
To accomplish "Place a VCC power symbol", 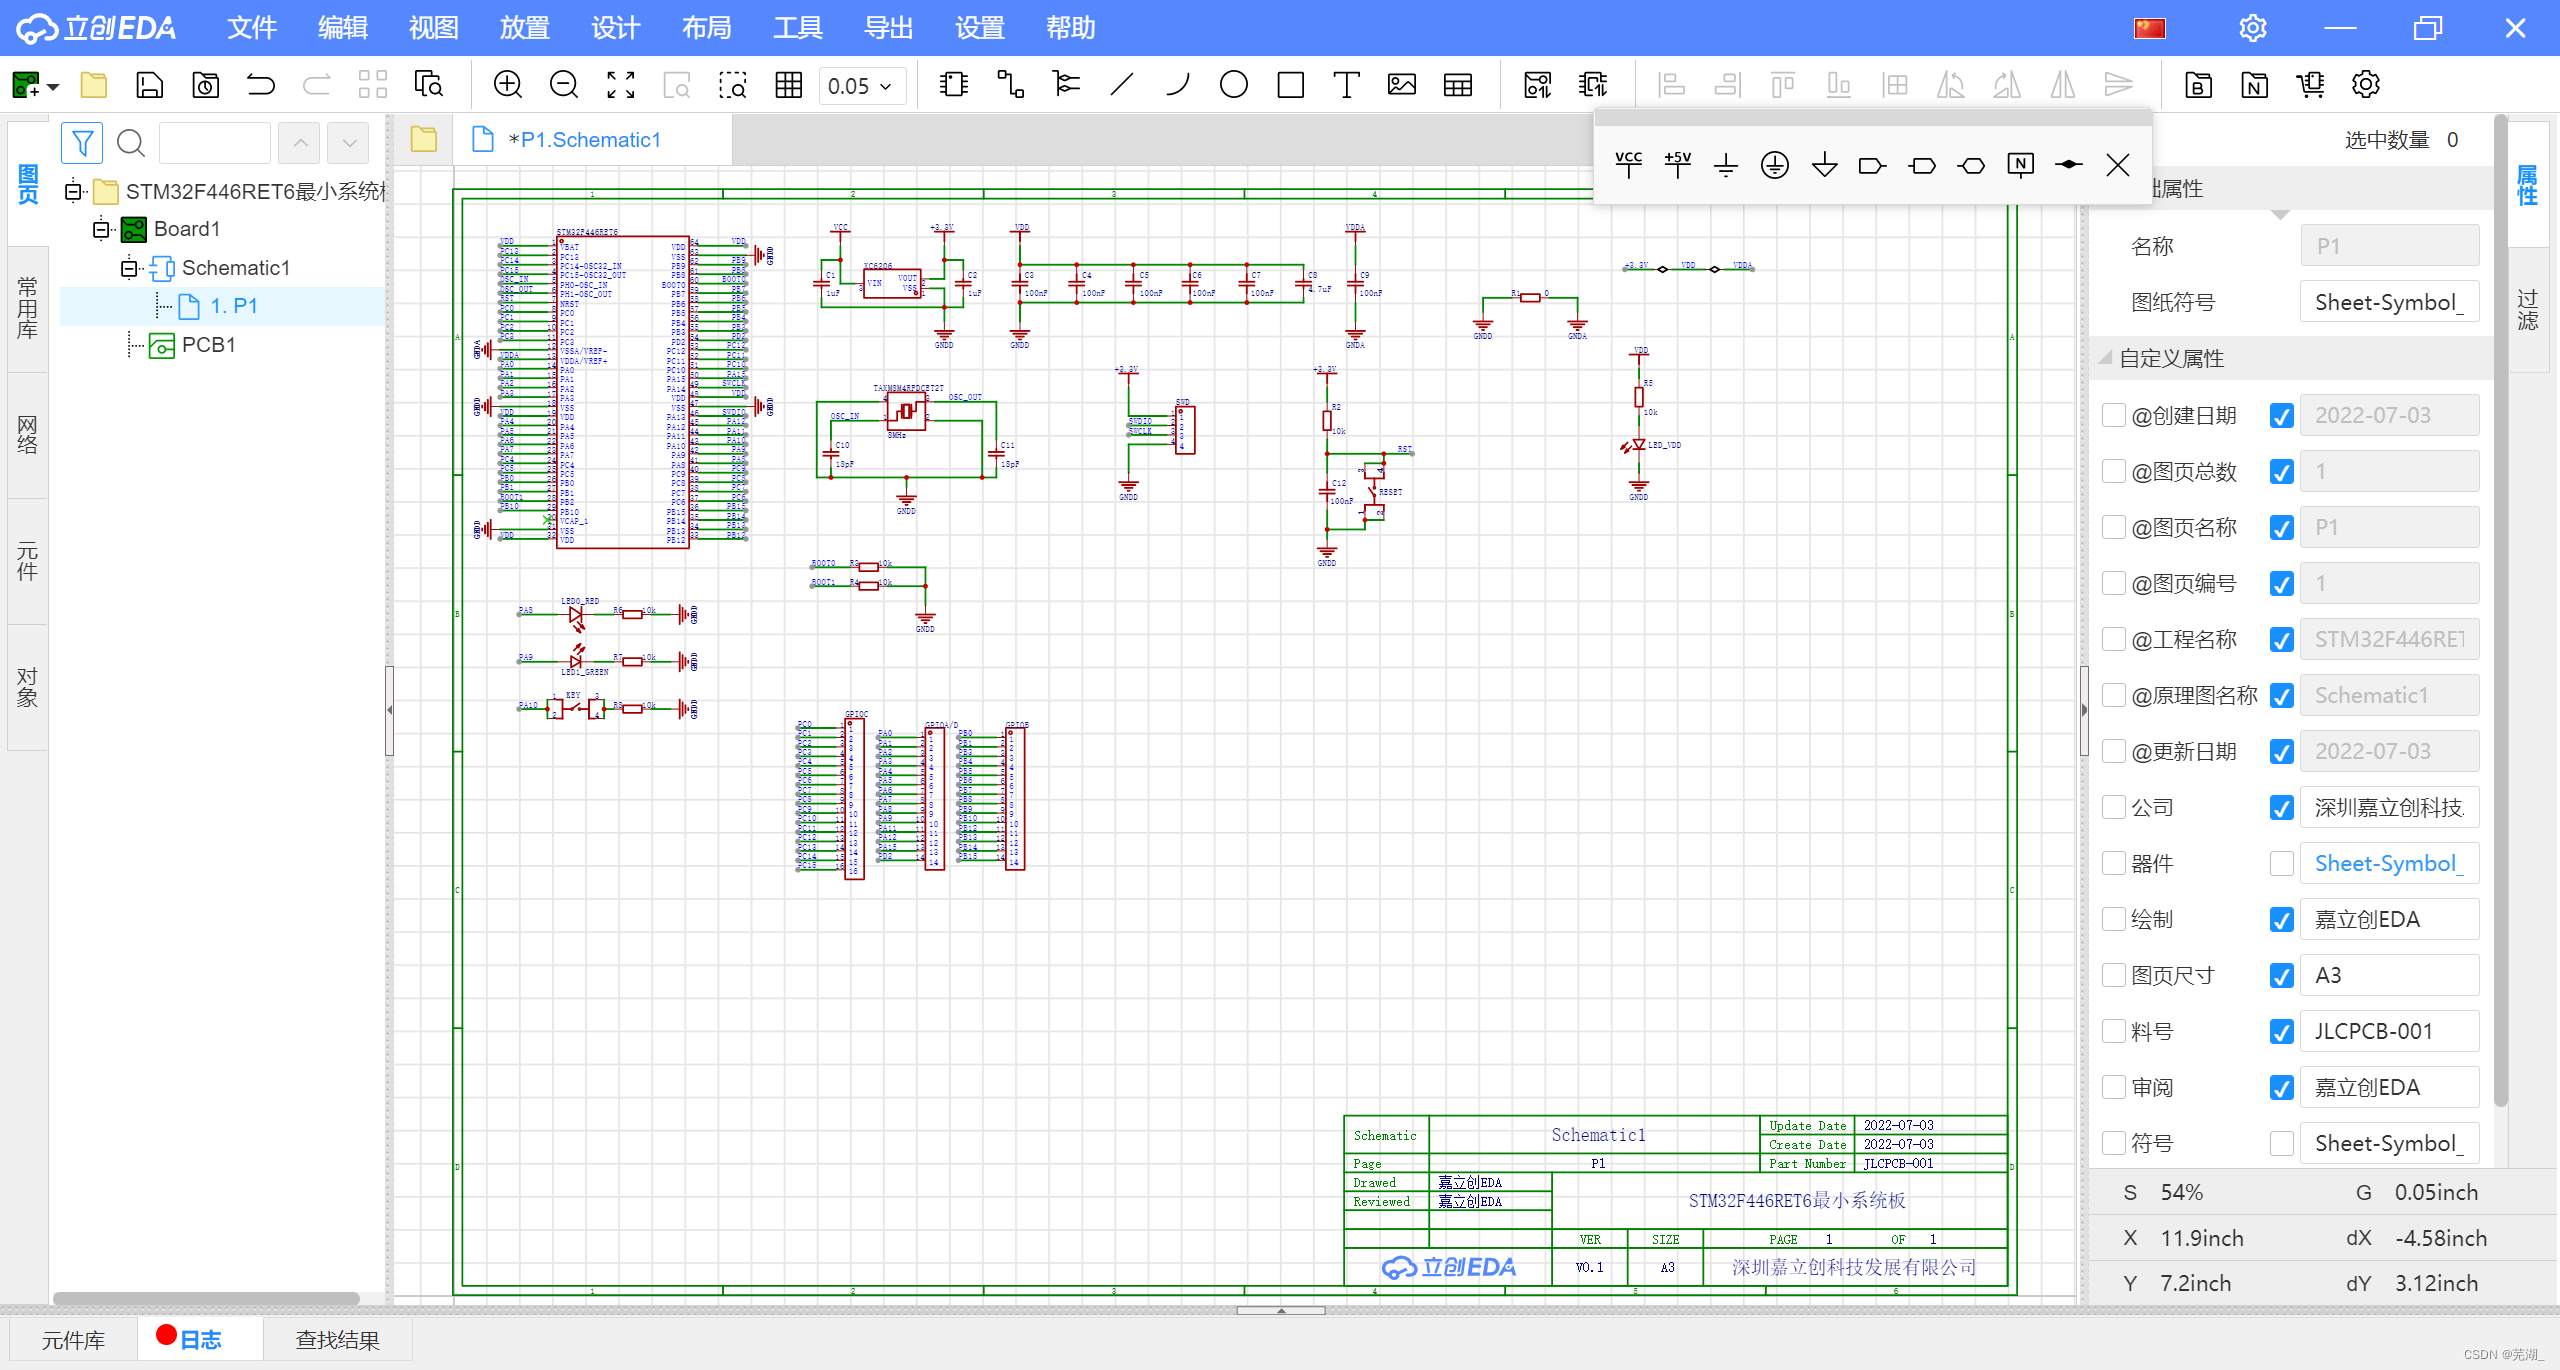I will click(x=1629, y=164).
